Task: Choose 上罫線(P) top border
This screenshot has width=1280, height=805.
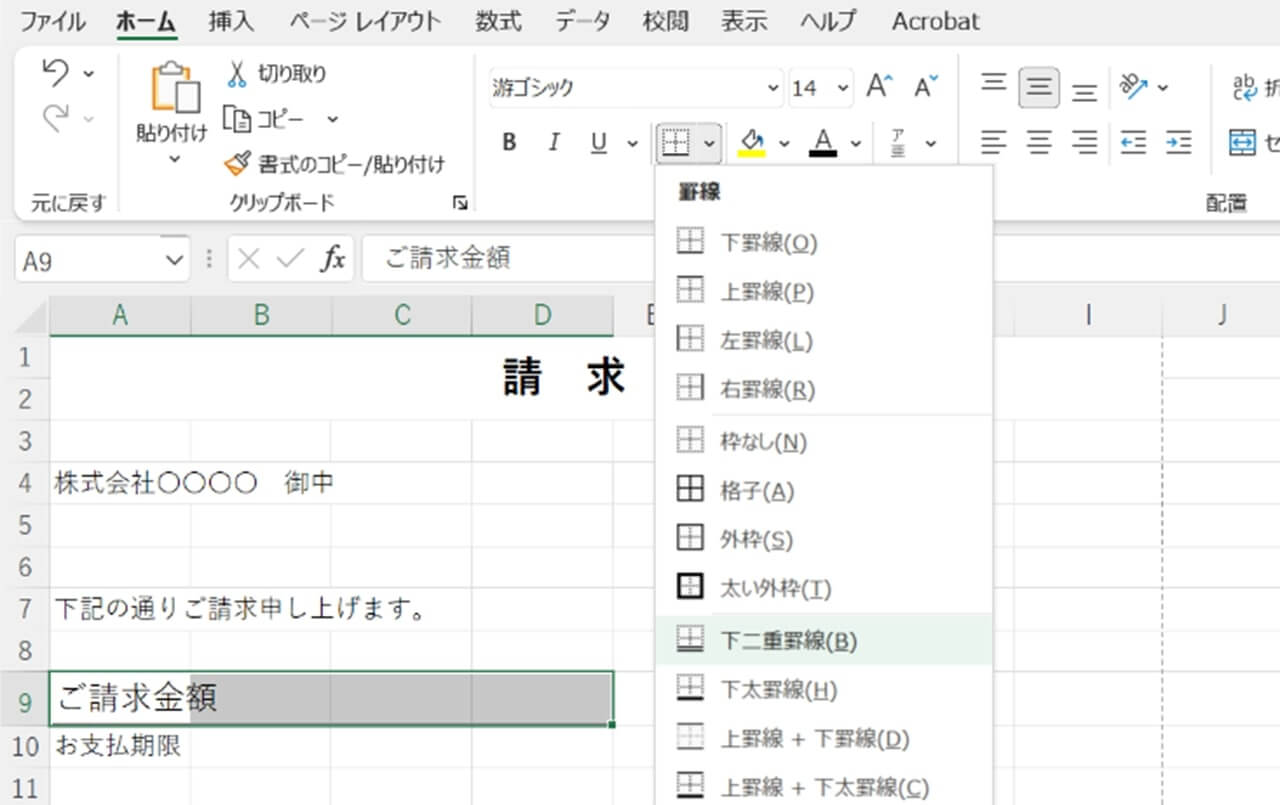Action: coord(824,291)
